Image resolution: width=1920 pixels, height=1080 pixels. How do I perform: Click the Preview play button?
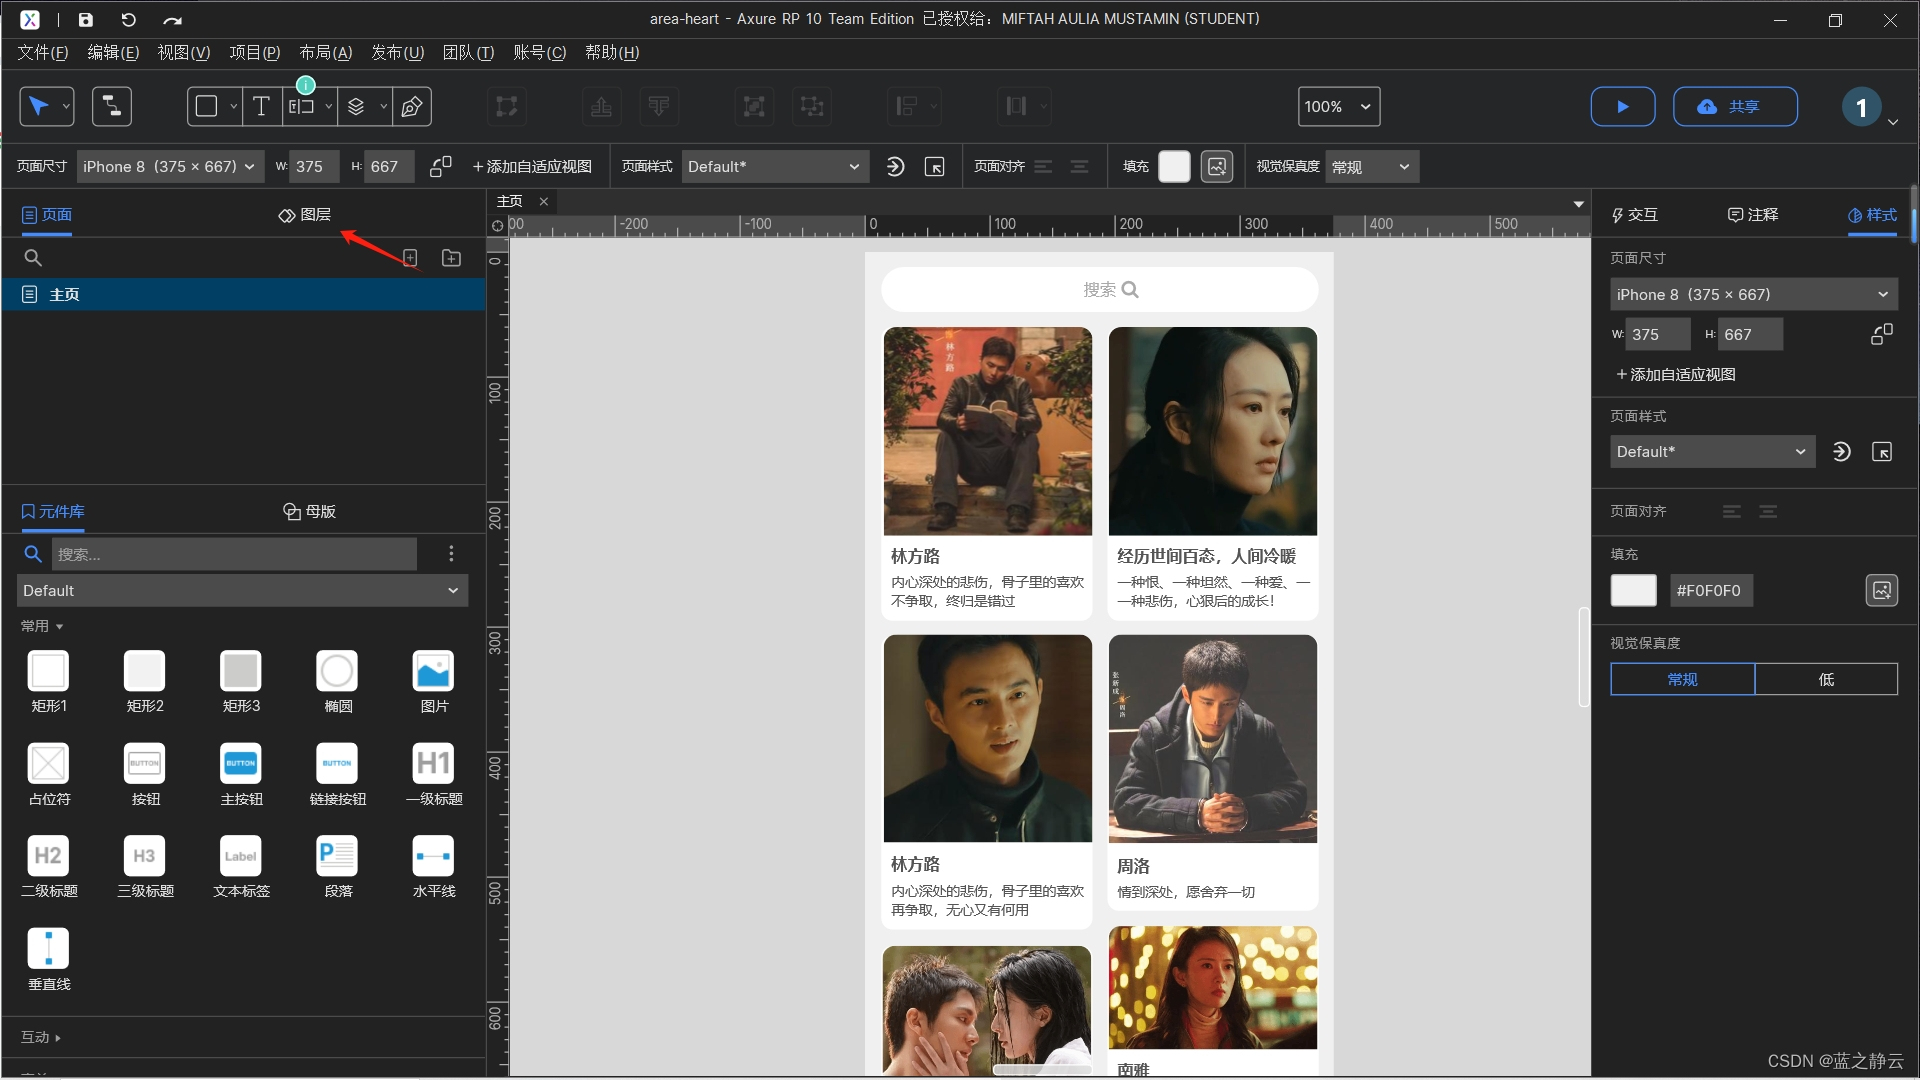(x=1622, y=107)
